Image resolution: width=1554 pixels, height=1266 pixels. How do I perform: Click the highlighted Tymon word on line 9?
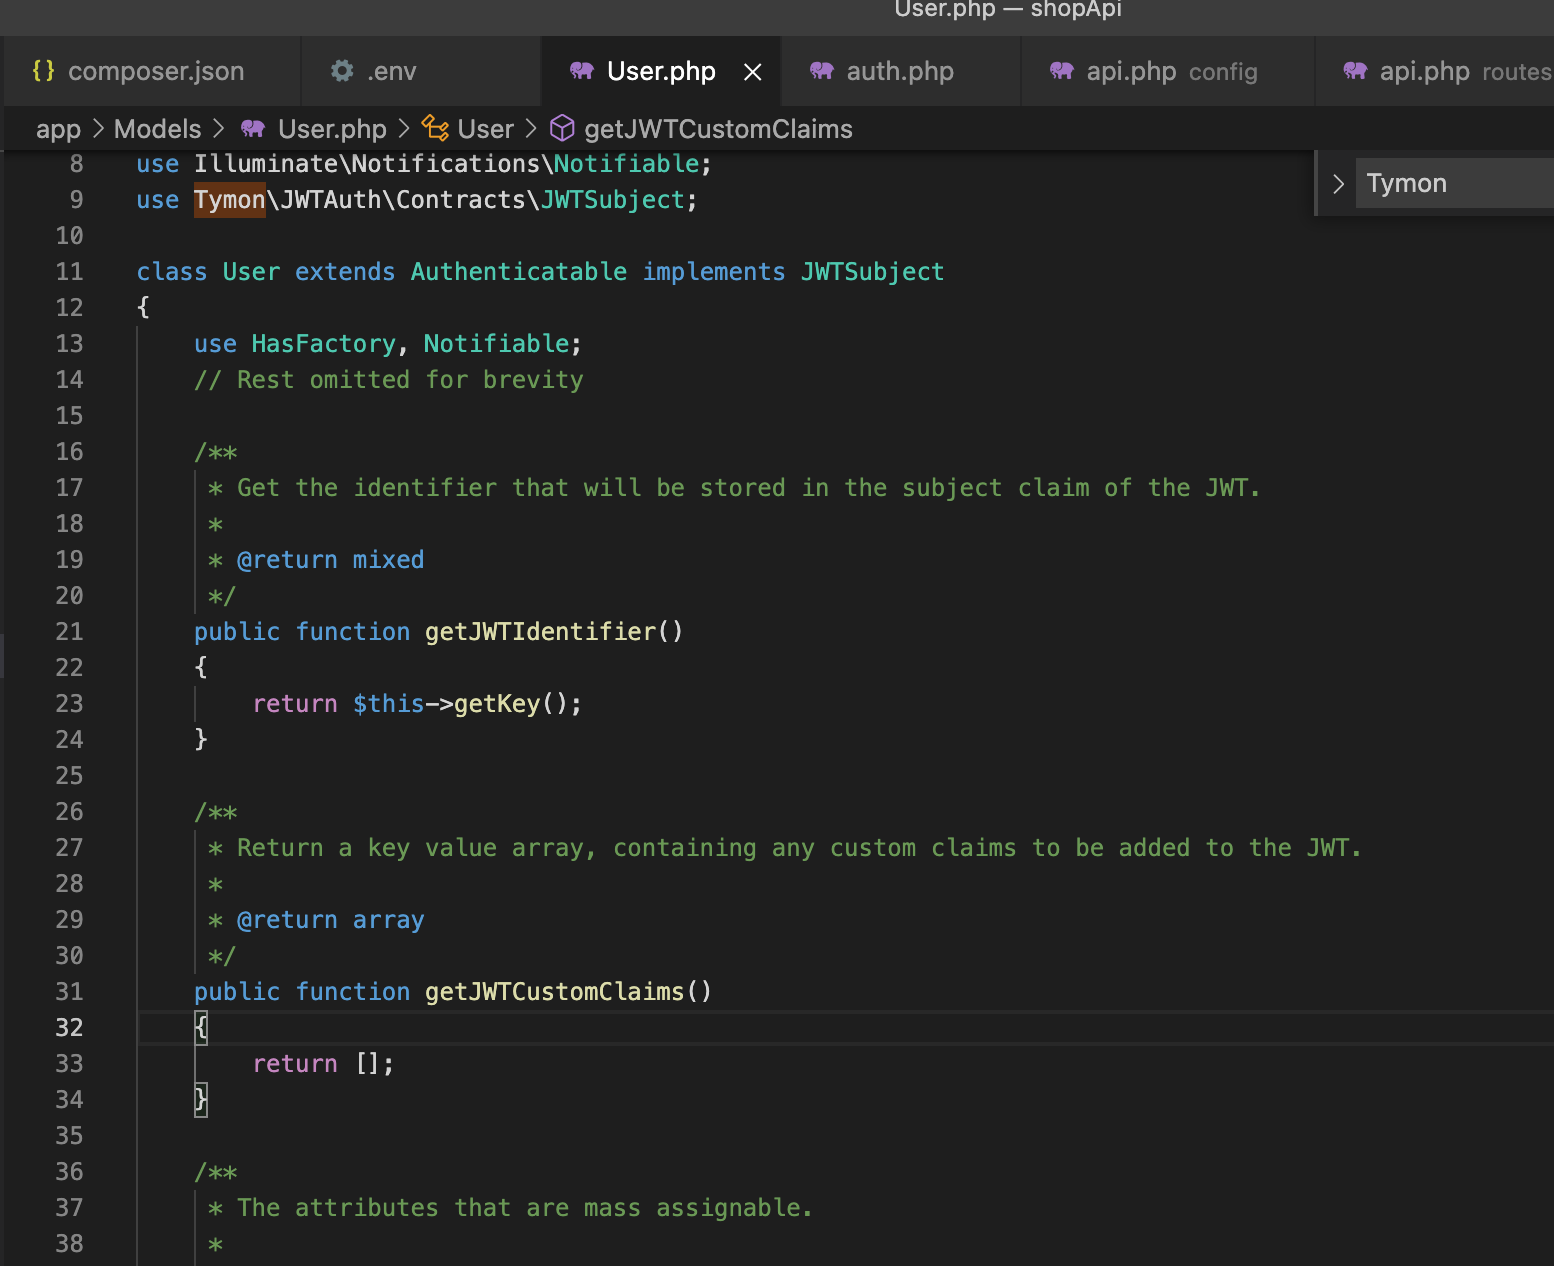click(230, 199)
